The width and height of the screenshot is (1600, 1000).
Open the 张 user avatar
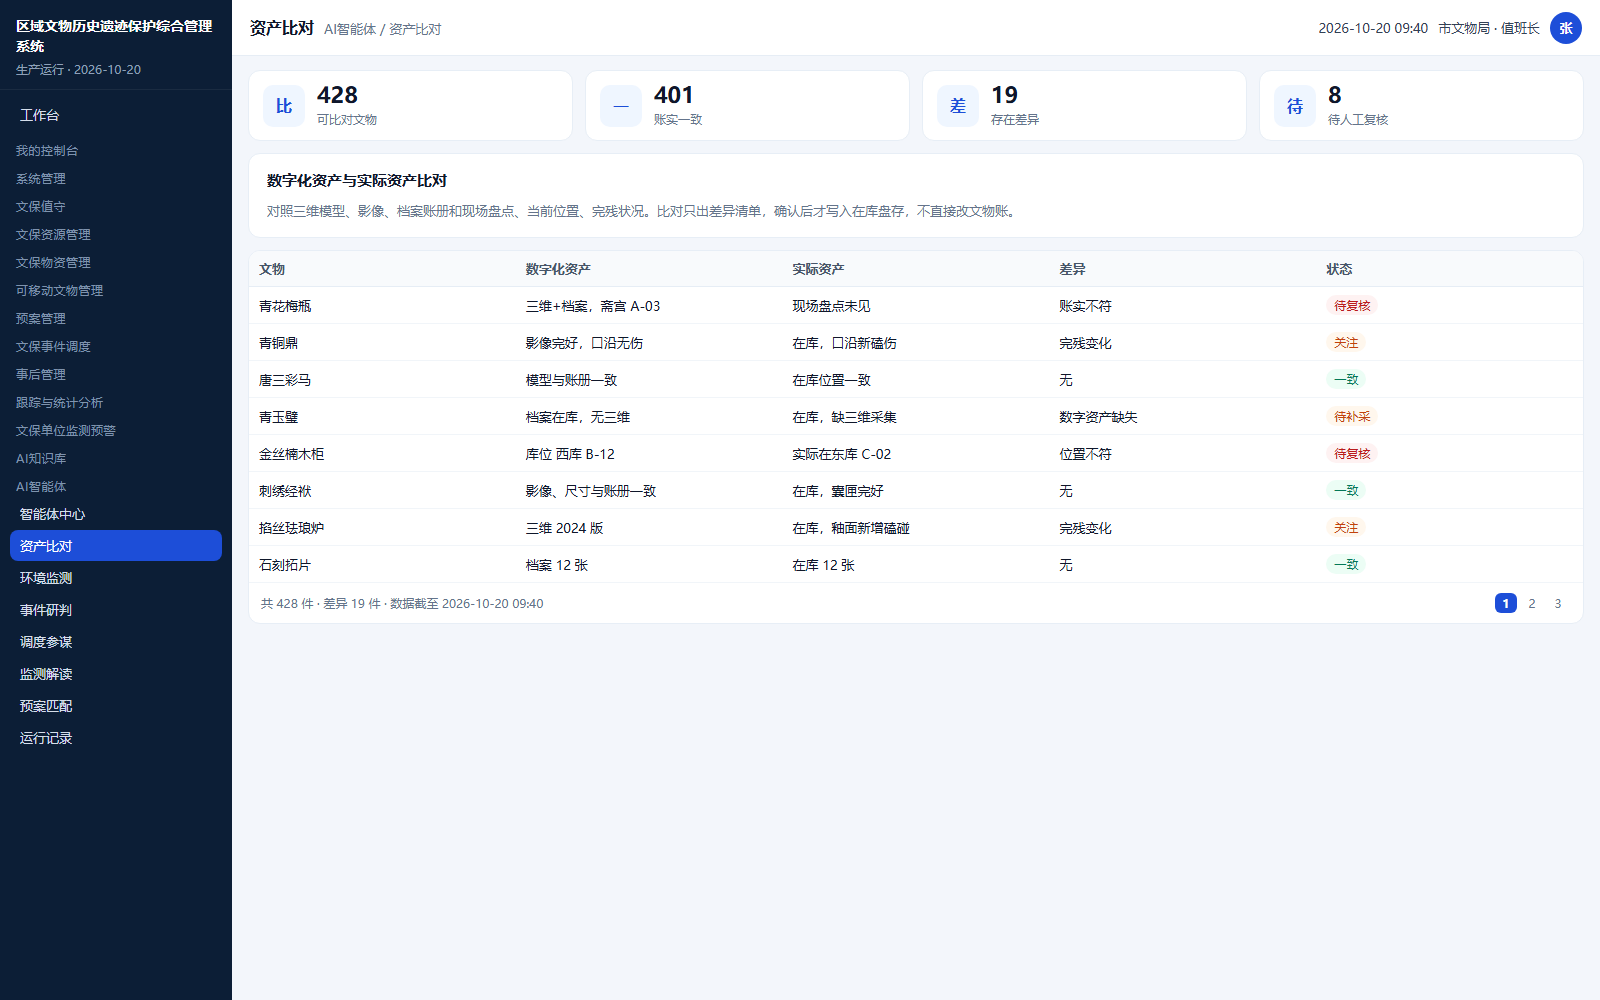1566,28
